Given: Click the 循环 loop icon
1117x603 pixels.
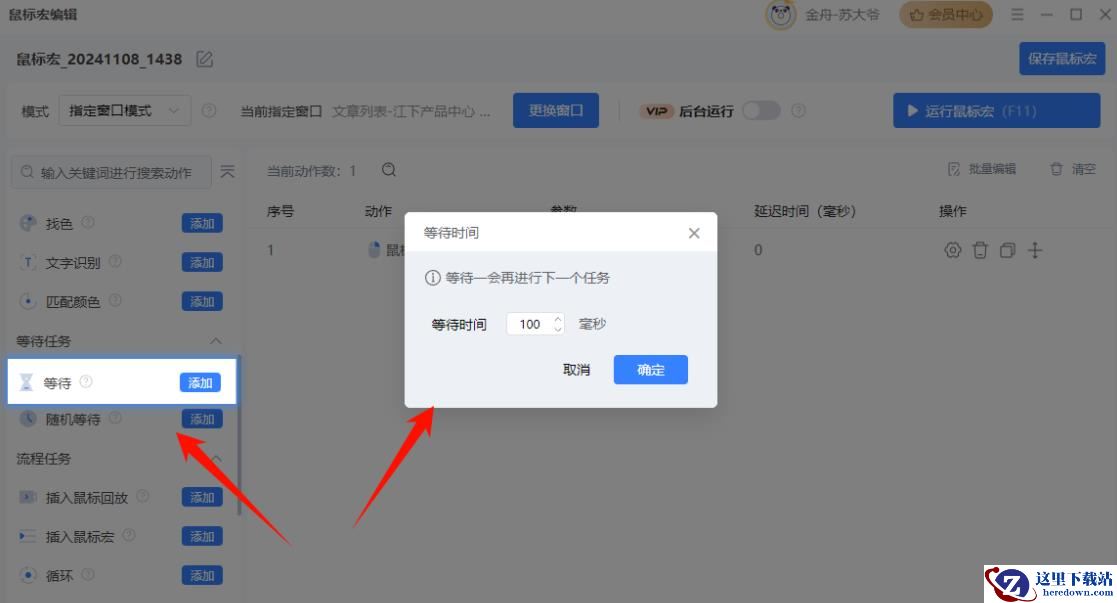Looking at the screenshot, I should (28, 575).
